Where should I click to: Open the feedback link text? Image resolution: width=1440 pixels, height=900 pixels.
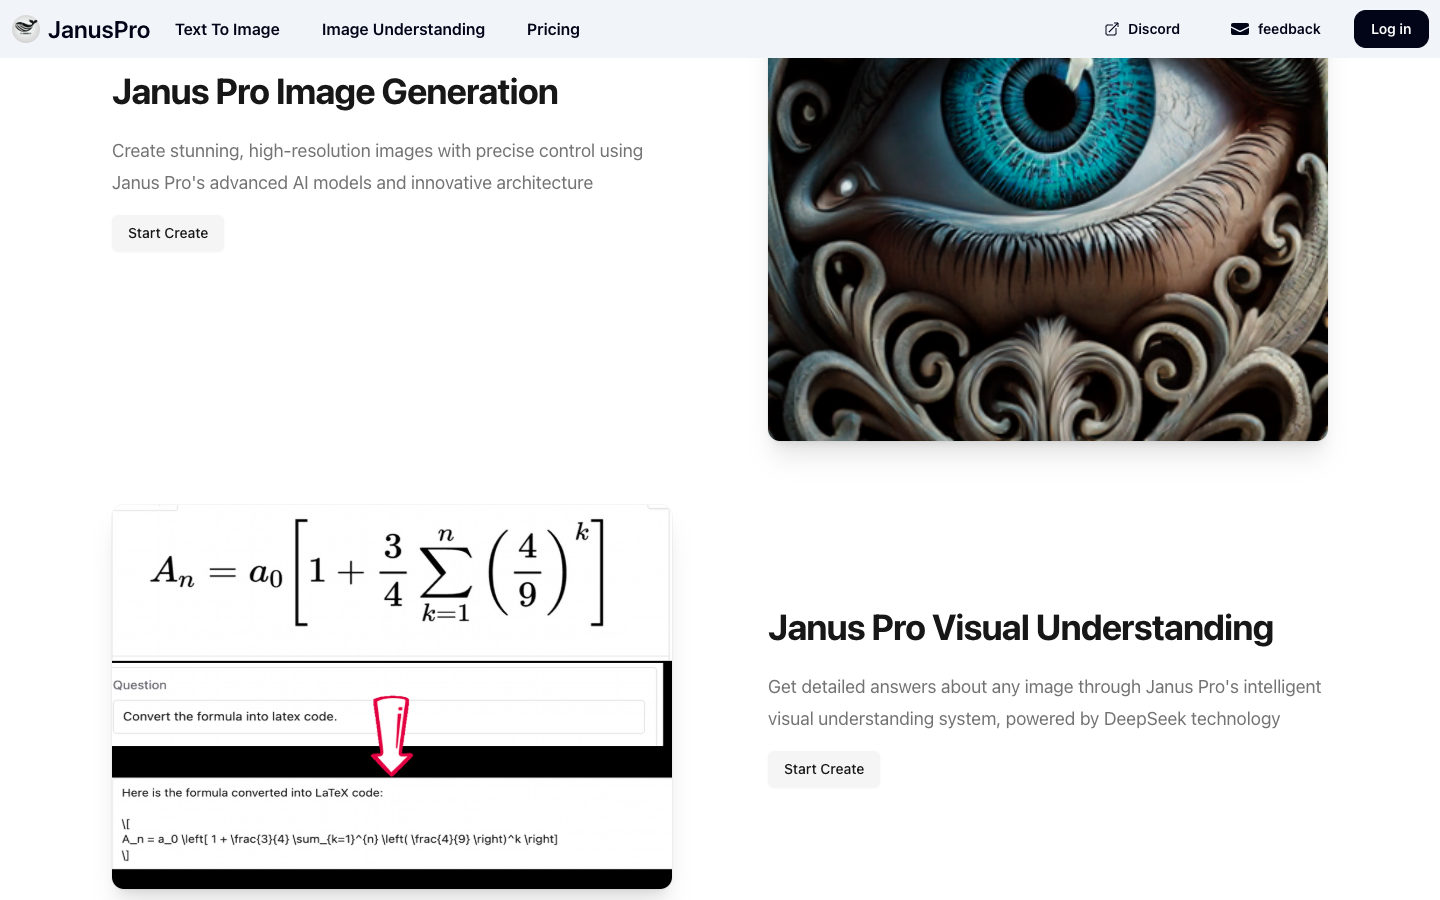pyautogui.click(x=1289, y=29)
